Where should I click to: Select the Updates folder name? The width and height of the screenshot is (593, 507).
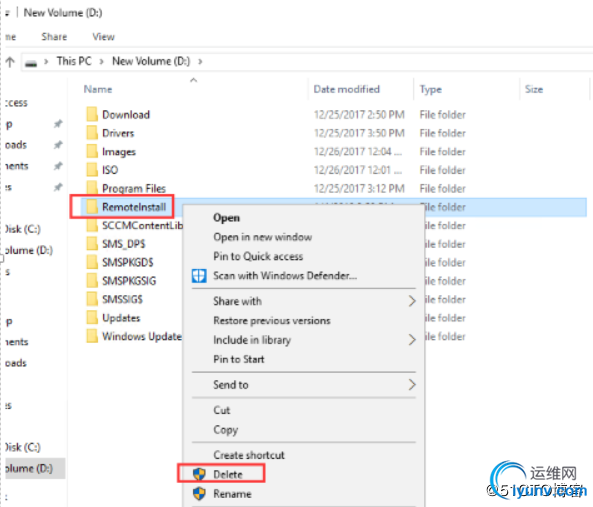121,318
